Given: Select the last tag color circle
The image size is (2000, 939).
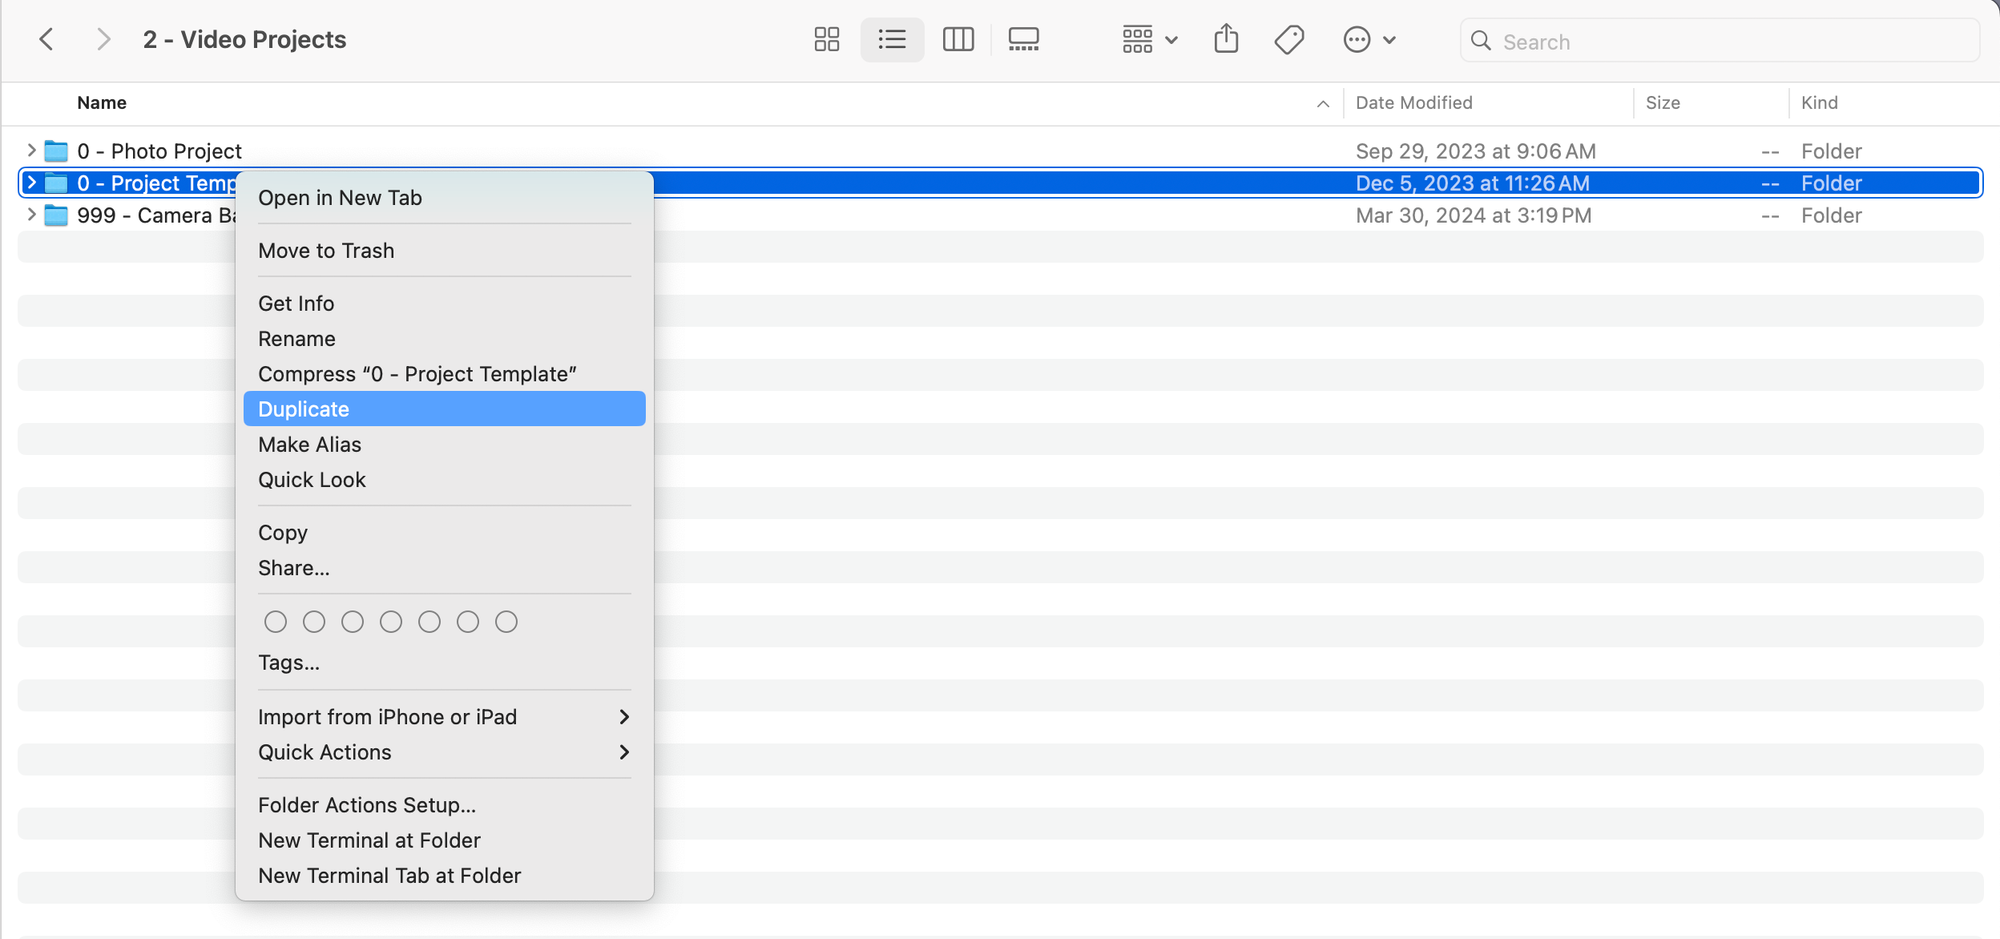Looking at the screenshot, I should 506,621.
